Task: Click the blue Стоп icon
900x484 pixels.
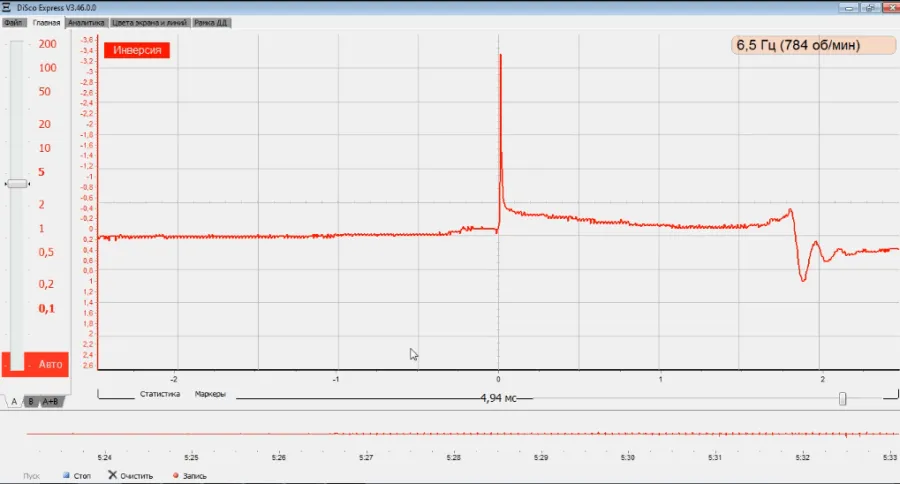Action: coord(66,475)
